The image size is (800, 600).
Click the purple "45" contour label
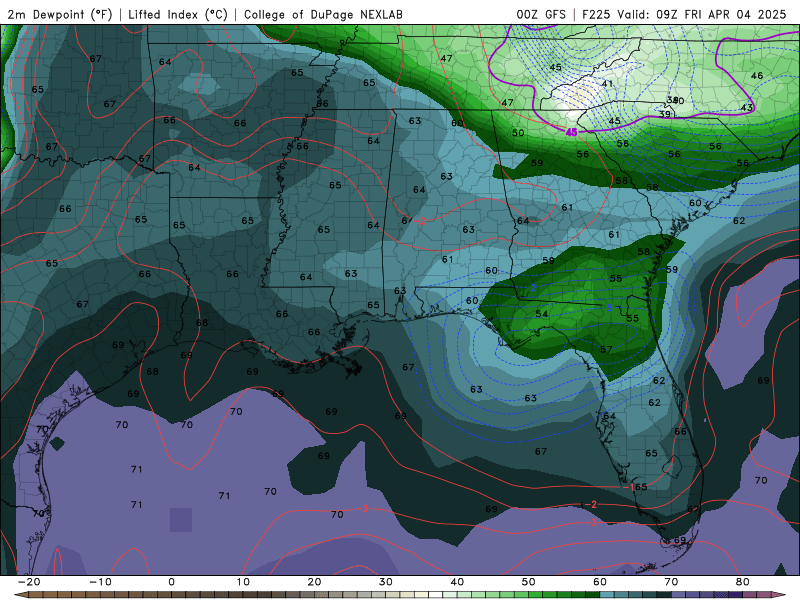click(x=571, y=132)
